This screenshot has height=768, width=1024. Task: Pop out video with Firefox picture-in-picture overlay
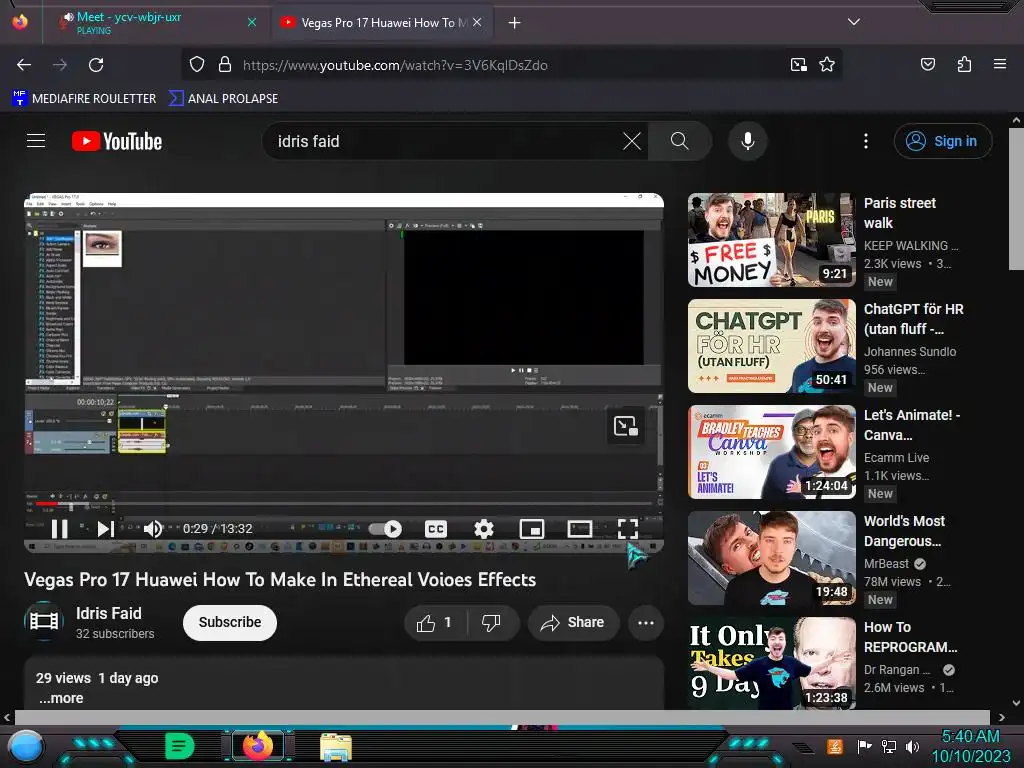click(626, 426)
